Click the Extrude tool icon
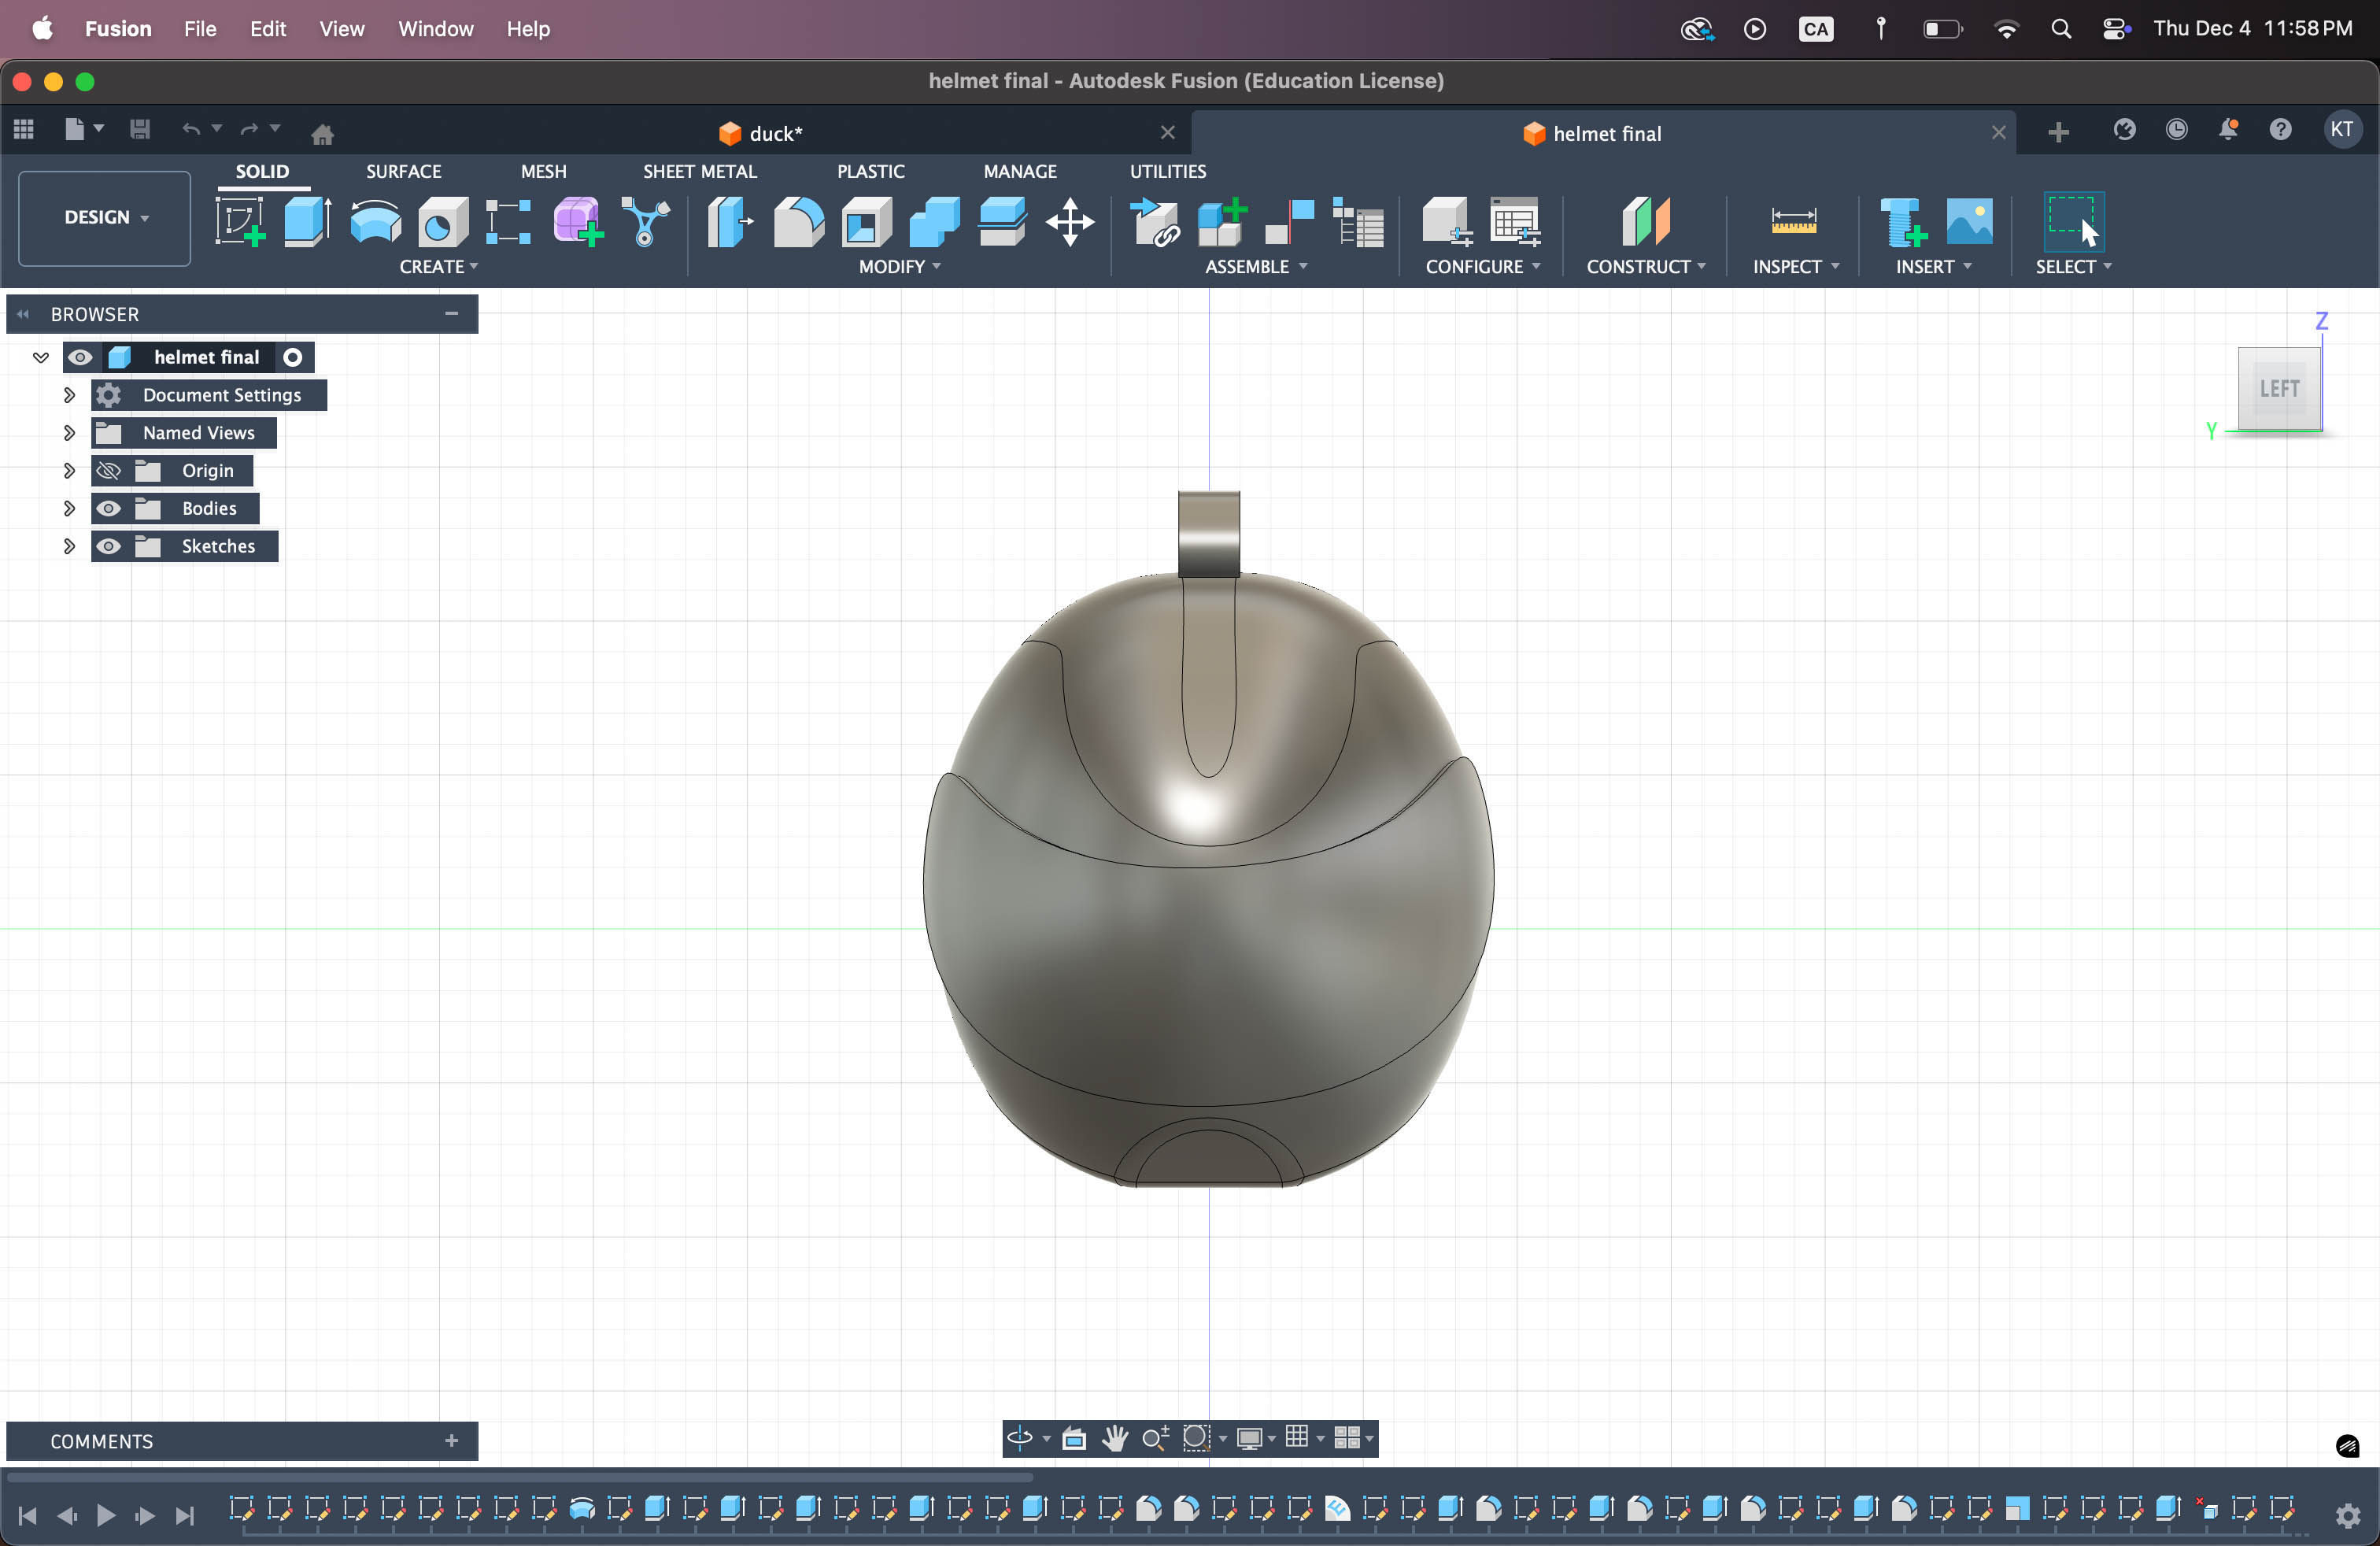The image size is (2380, 1546). click(x=307, y=221)
